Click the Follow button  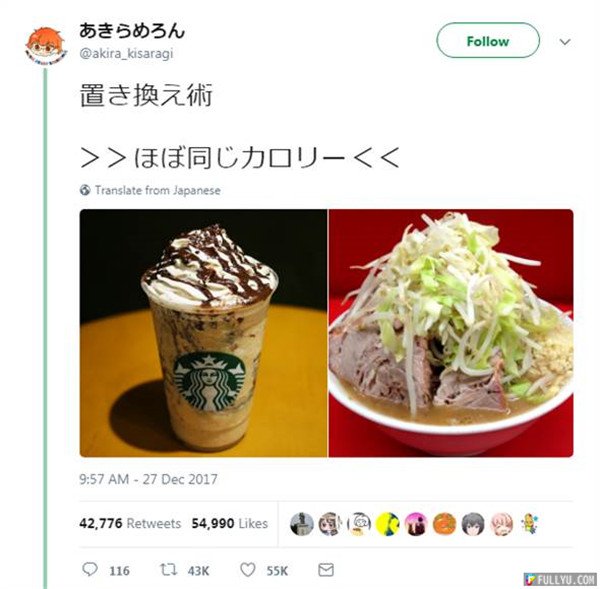pos(488,41)
